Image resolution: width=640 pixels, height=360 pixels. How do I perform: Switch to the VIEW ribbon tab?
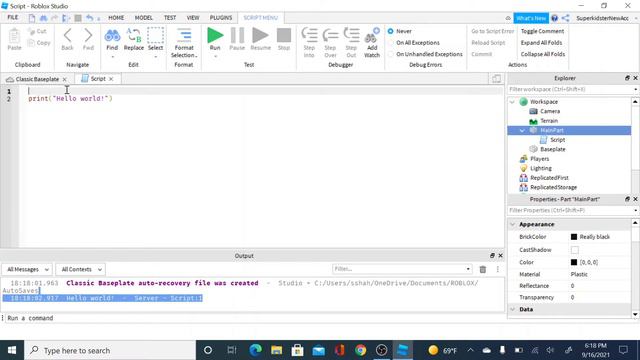[x=193, y=18]
